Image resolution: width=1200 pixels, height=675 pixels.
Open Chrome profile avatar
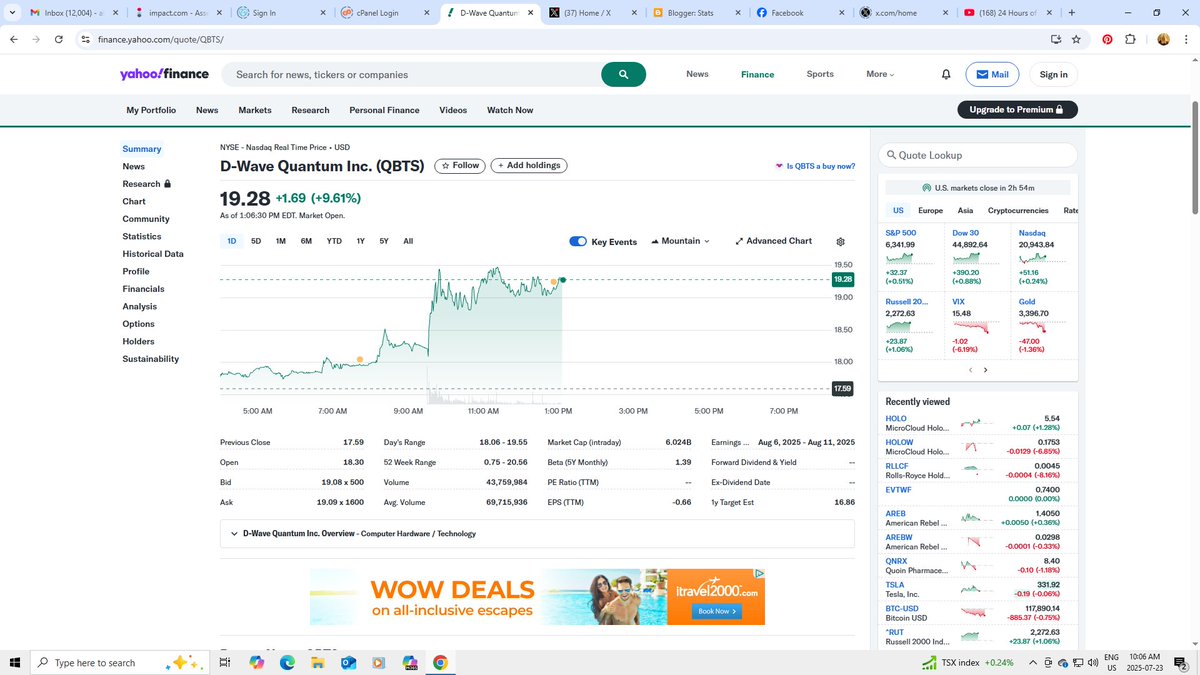coord(1163,39)
